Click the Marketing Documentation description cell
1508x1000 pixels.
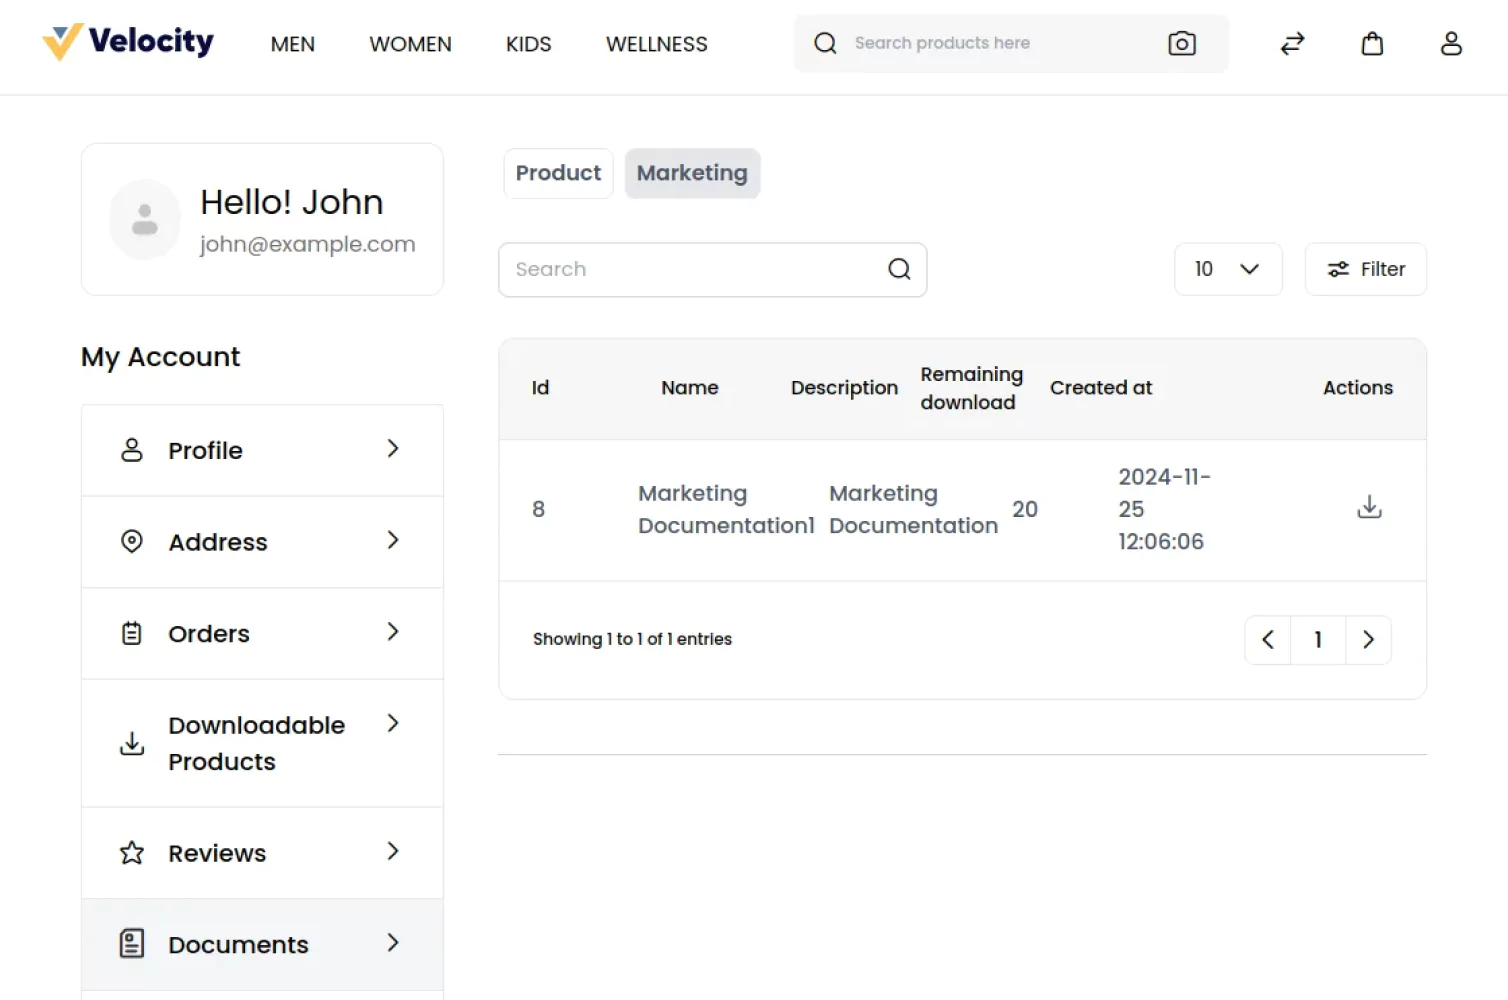[913, 509]
